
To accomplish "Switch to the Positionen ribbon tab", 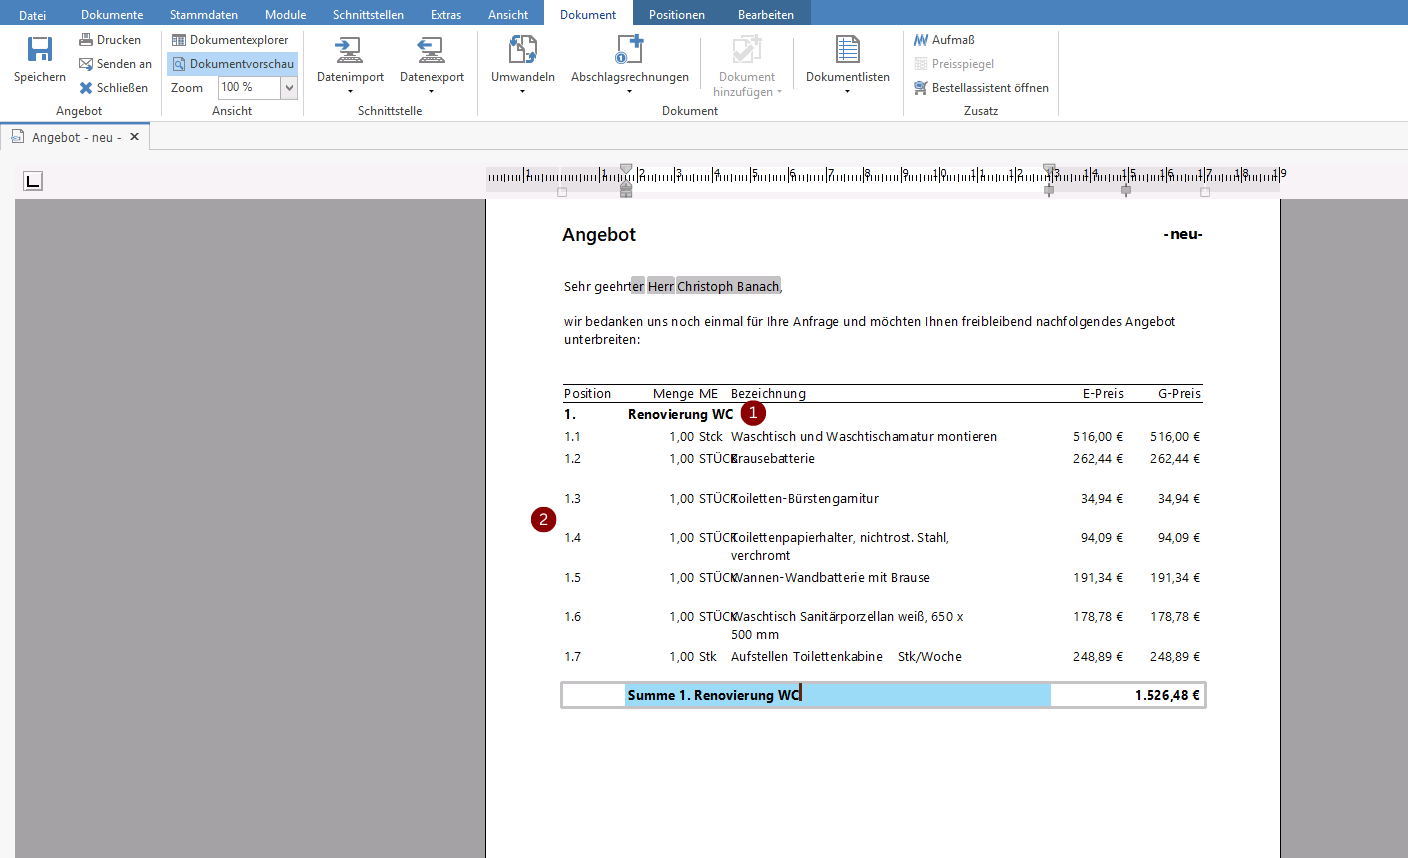I will coord(676,15).
